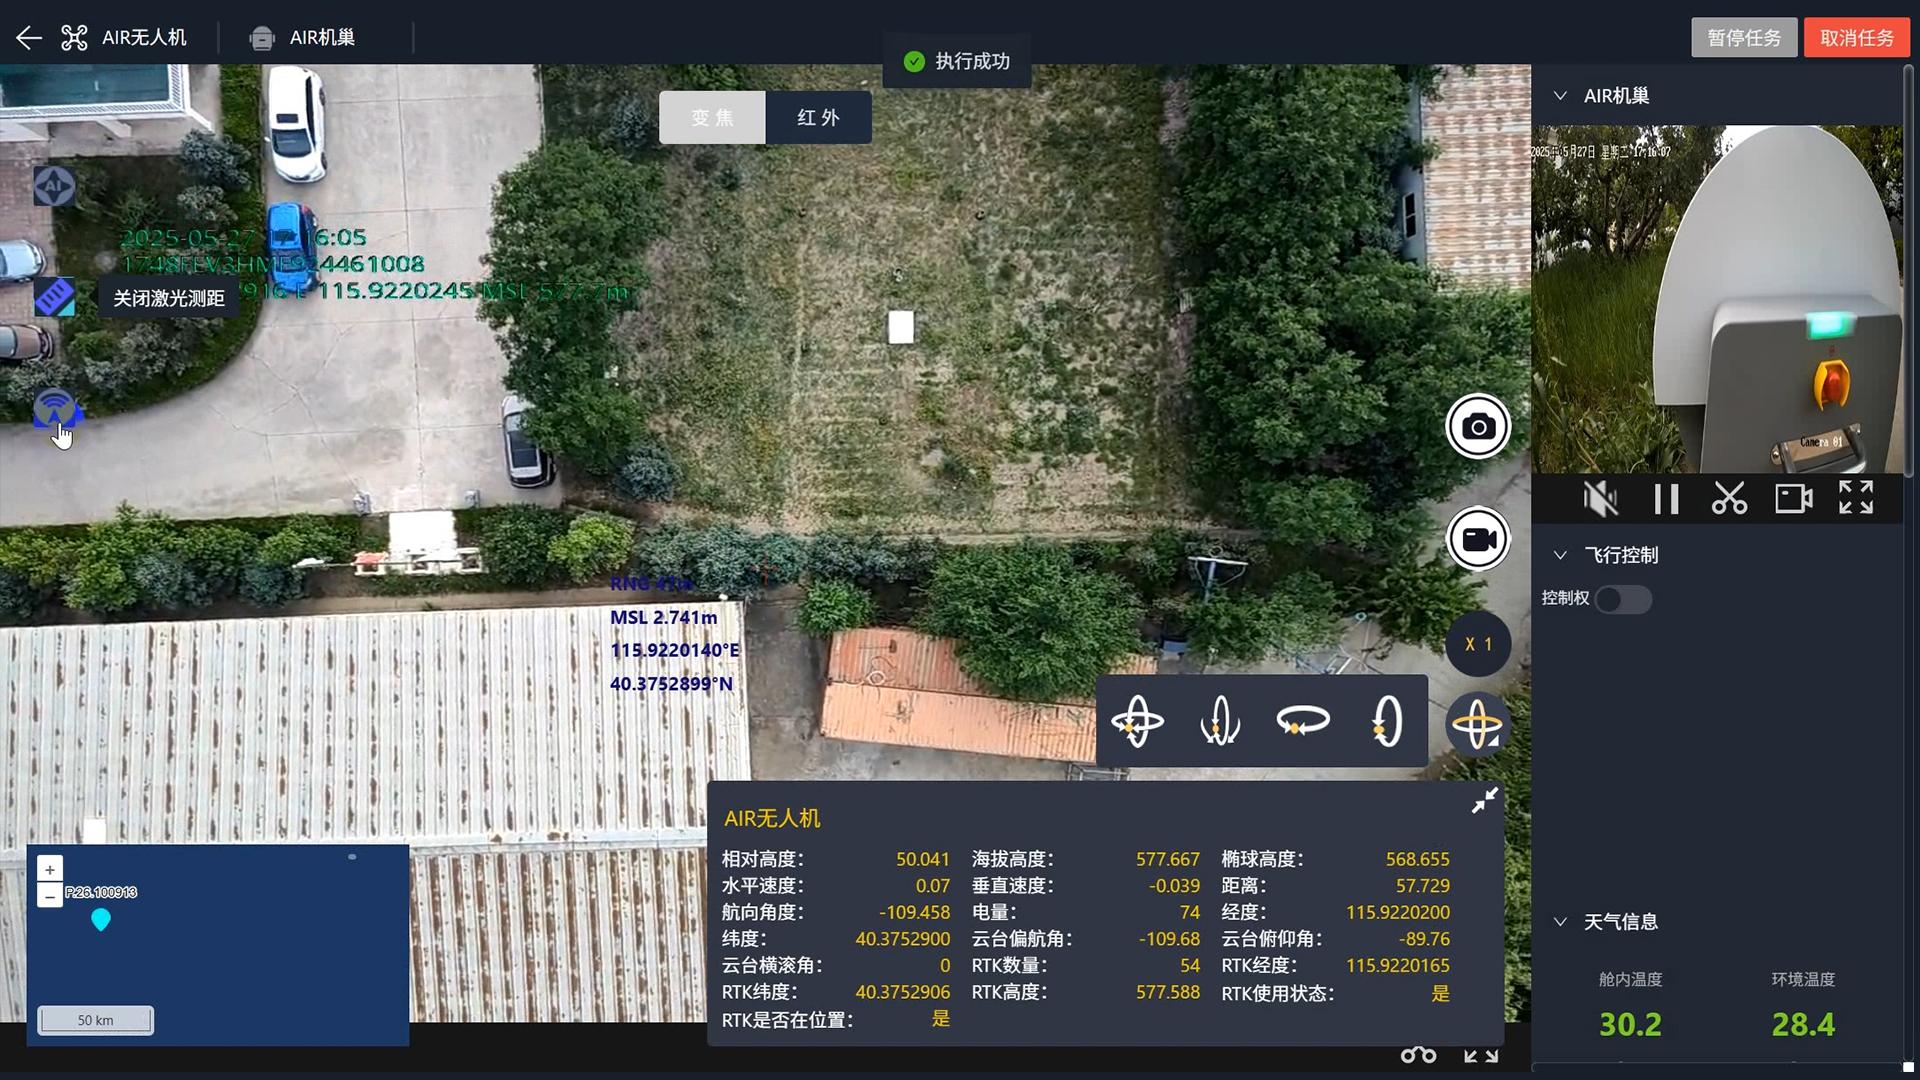Collapse the AIR机巢 section
The width and height of the screenshot is (1920, 1080).
(x=1560, y=96)
